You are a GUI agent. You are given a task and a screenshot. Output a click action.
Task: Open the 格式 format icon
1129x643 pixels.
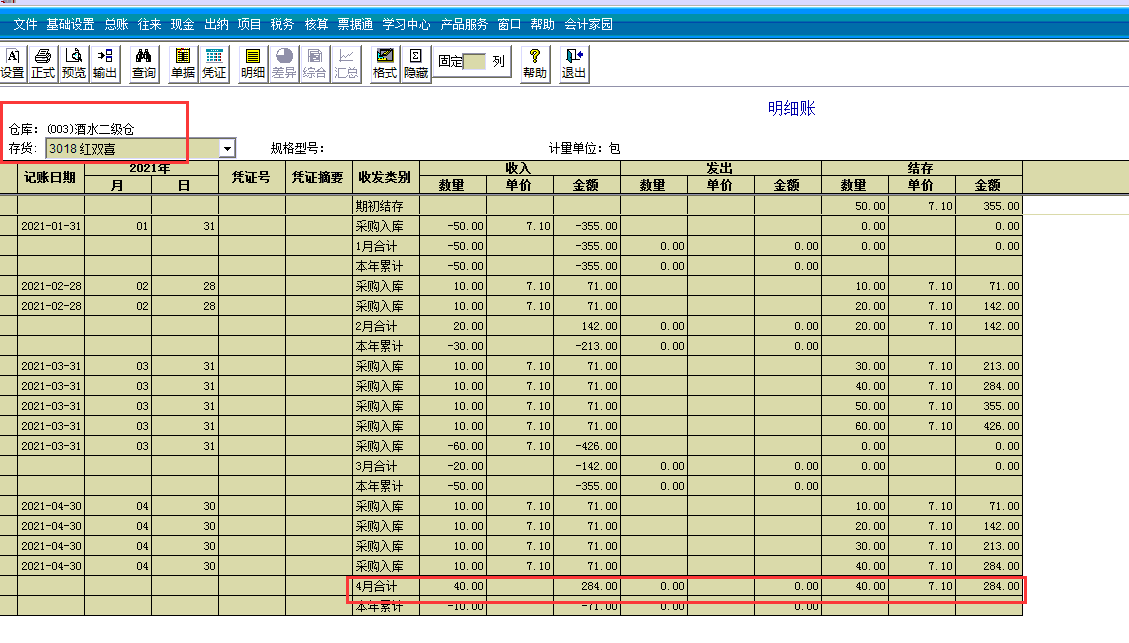pyautogui.click(x=384, y=64)
